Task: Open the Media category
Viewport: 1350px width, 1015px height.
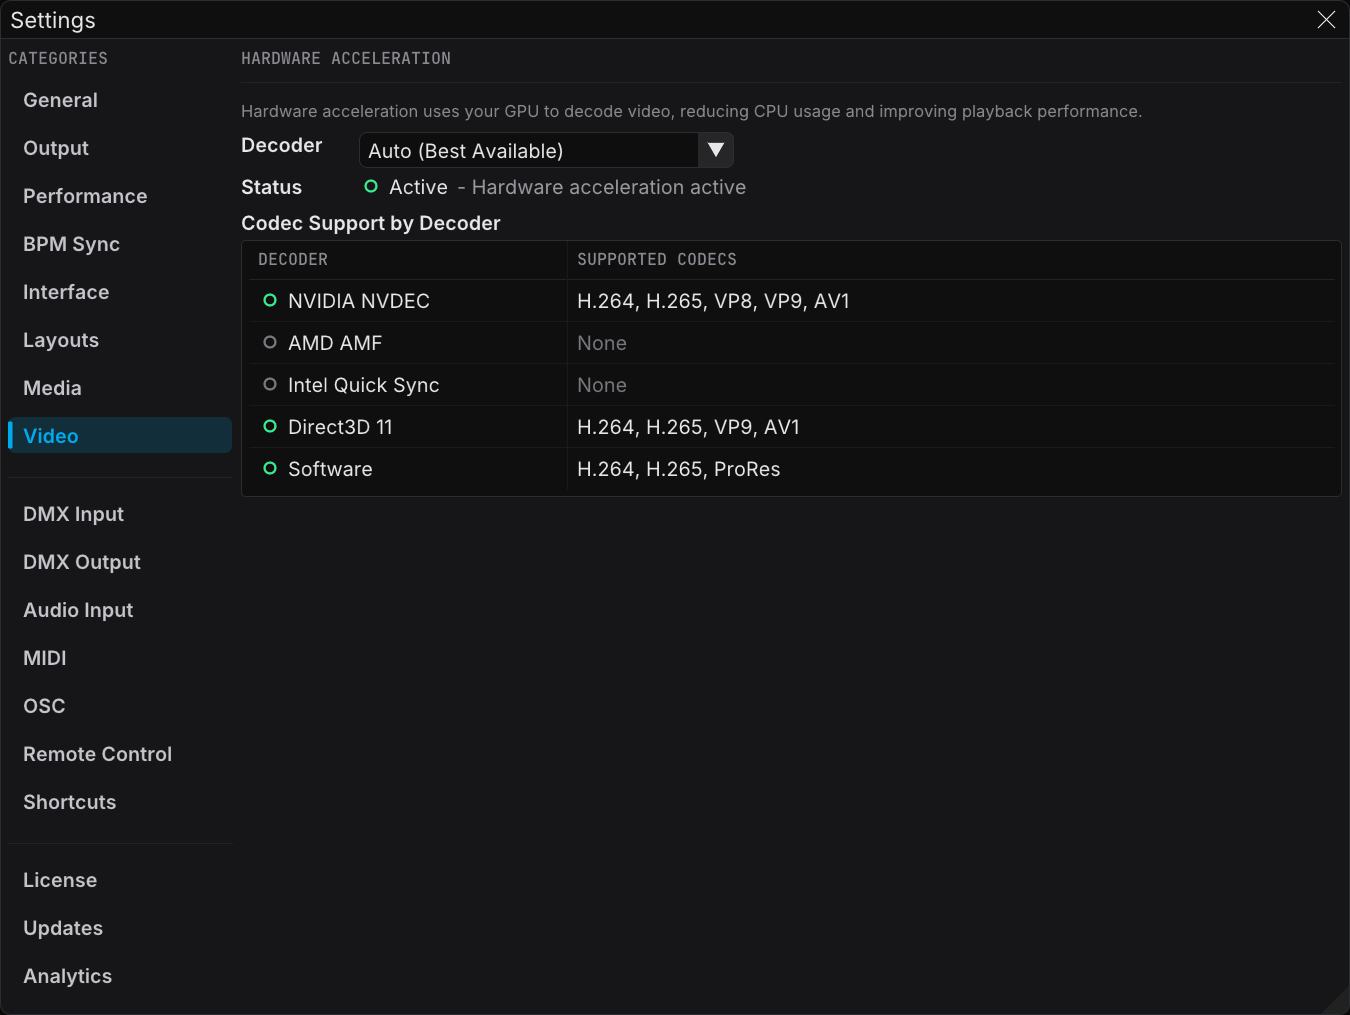Action: [x=119, y=388]
